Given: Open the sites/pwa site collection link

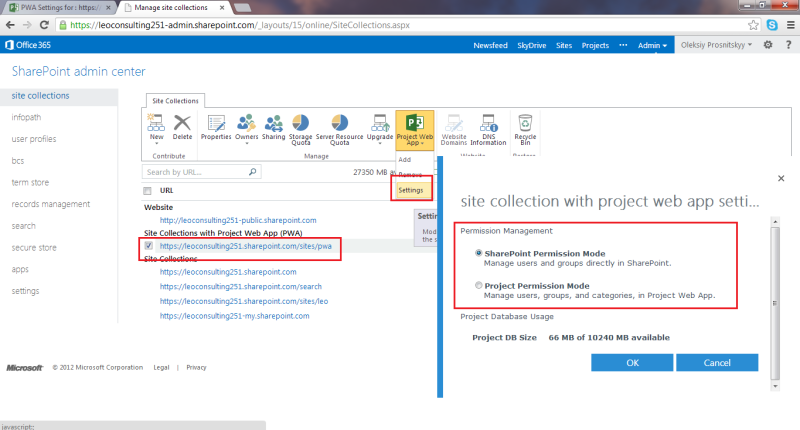Looking at the screenshot, I should [x=245, y=246].
